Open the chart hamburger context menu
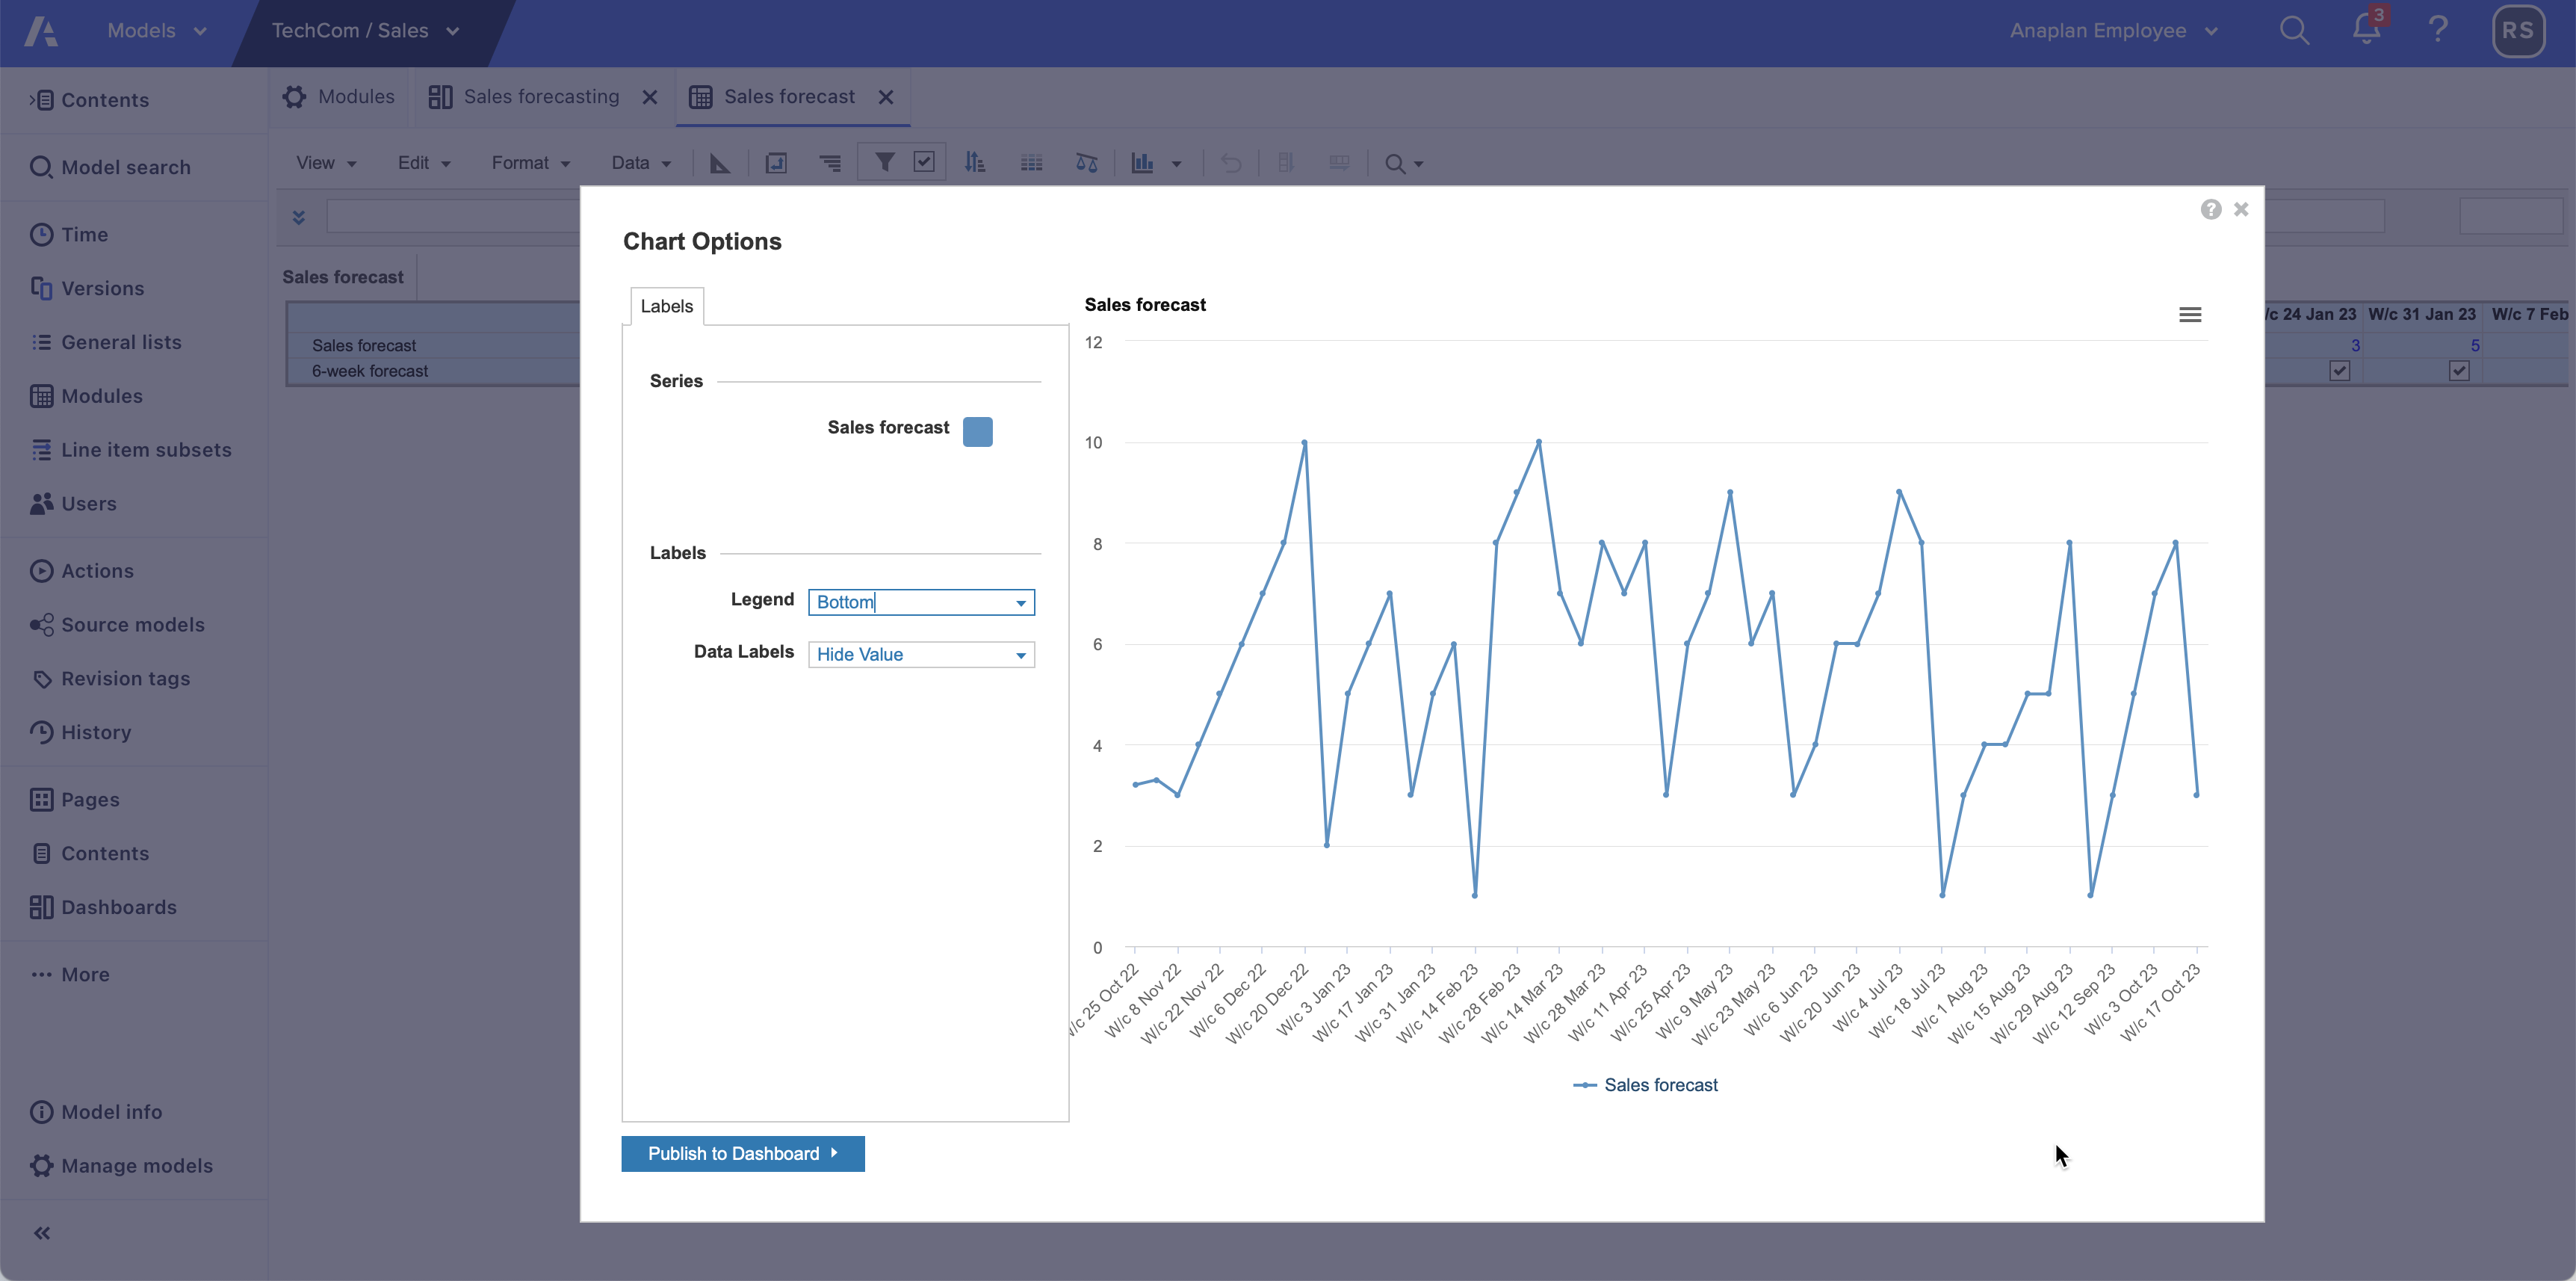 tap(2189, 315)
